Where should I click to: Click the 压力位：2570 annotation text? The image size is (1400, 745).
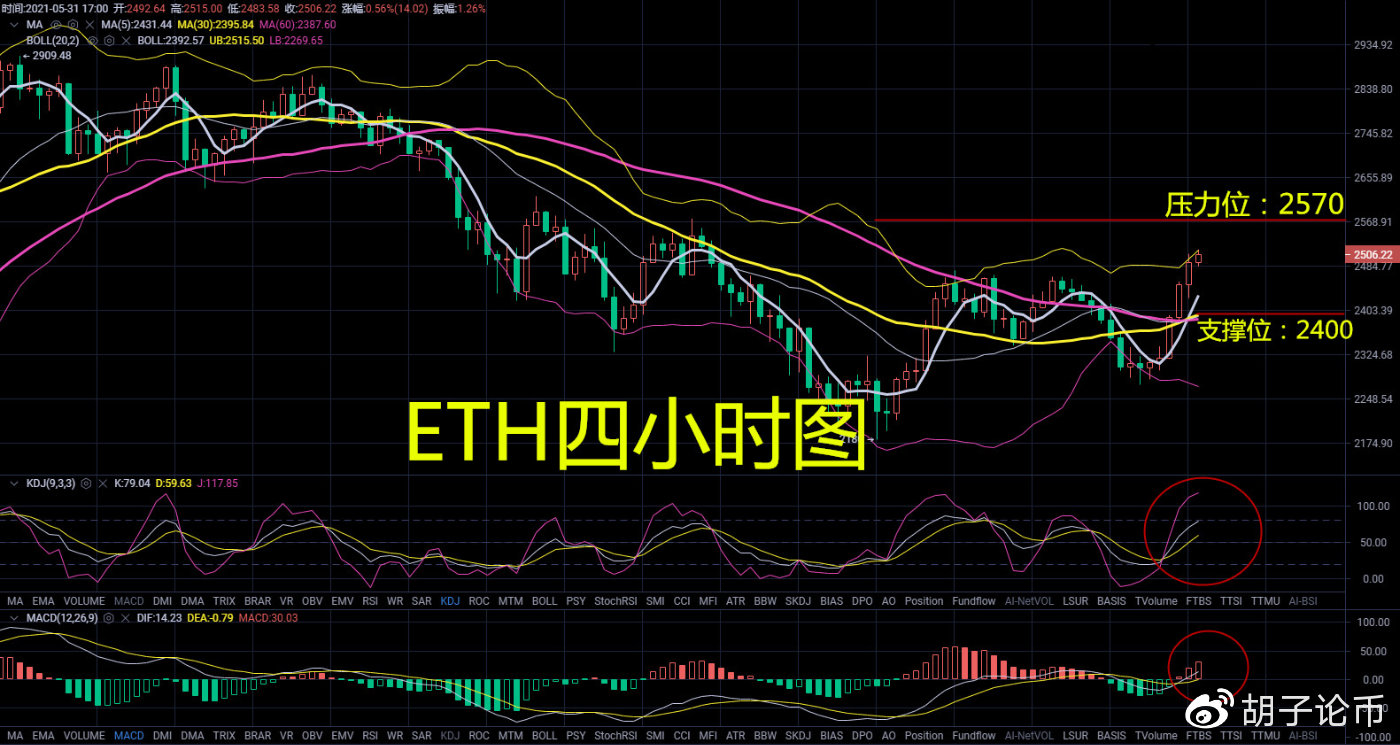pos(1253,203)
